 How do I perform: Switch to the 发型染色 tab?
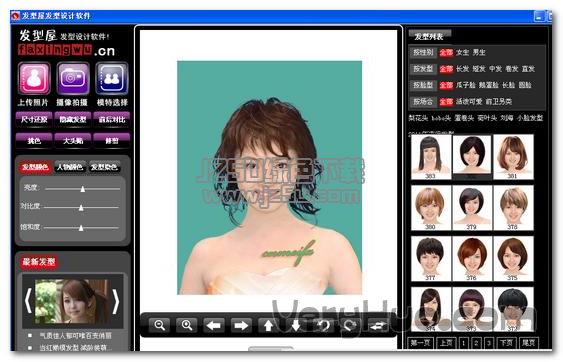(x=104, y=167)
